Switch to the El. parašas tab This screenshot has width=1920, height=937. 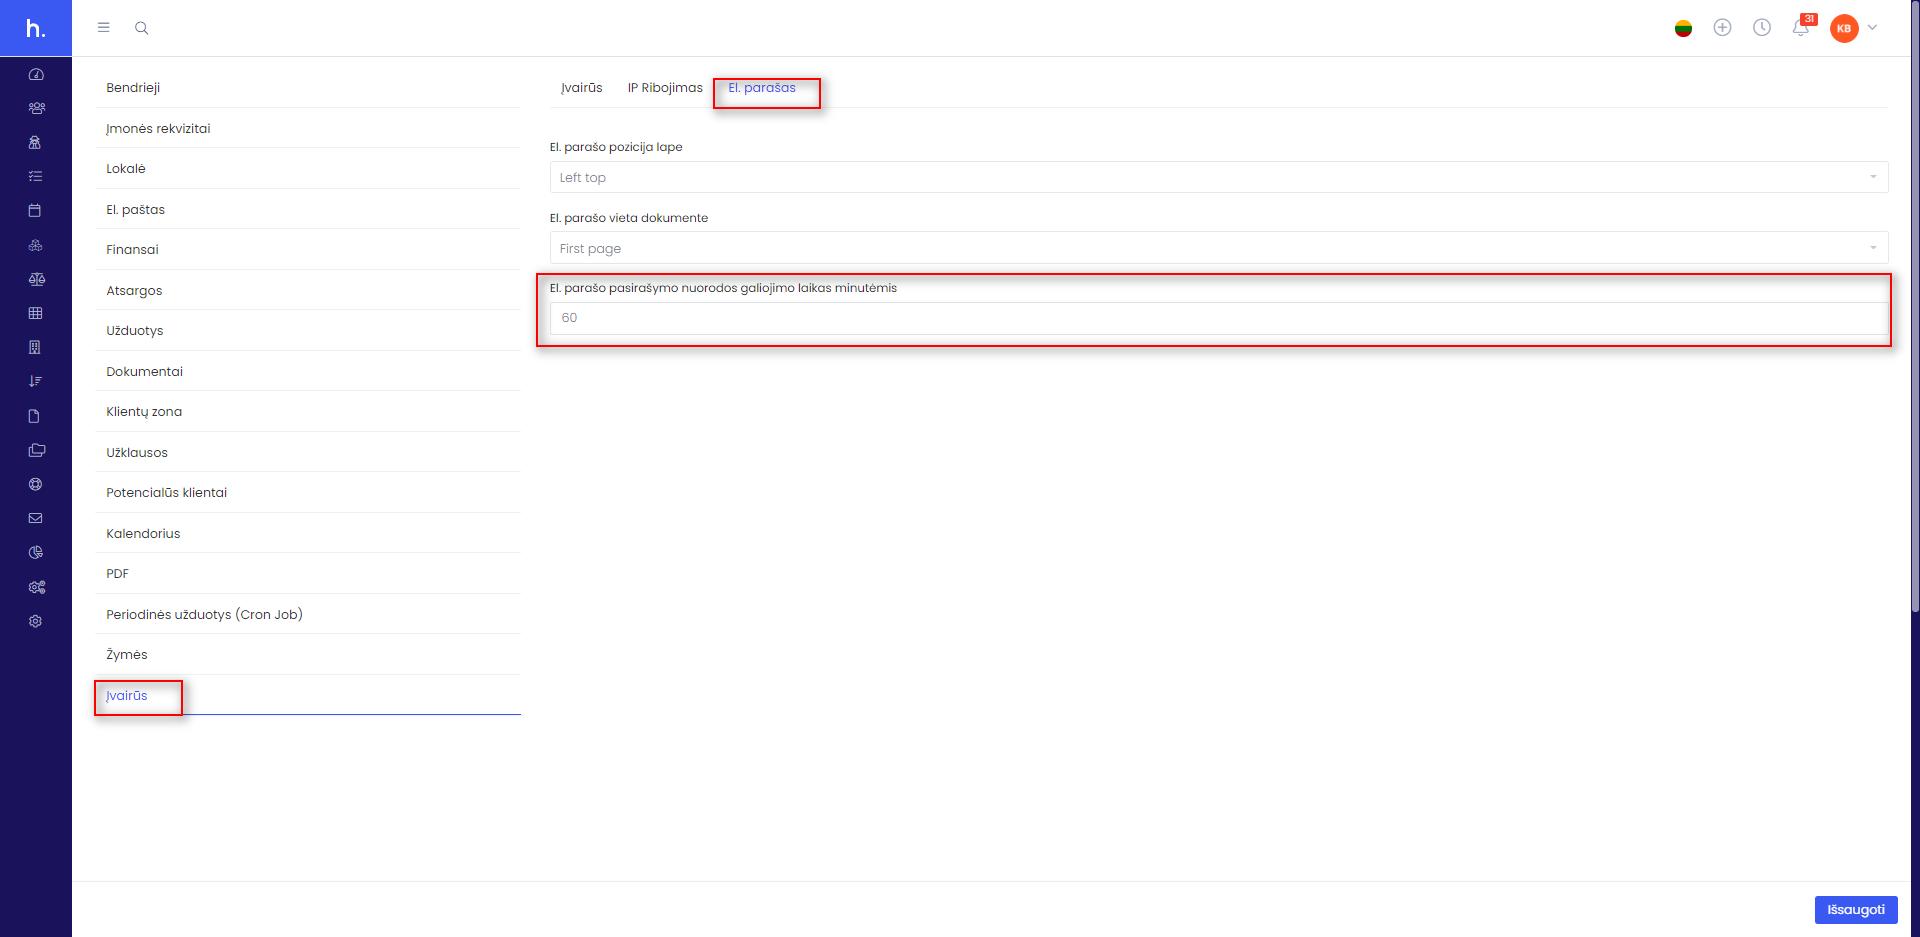point(762,88)
